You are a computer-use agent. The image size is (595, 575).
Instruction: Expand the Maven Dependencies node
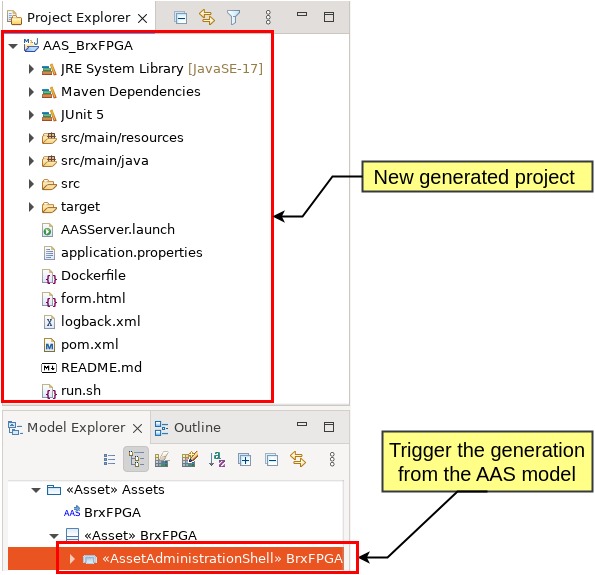(31, 92)
